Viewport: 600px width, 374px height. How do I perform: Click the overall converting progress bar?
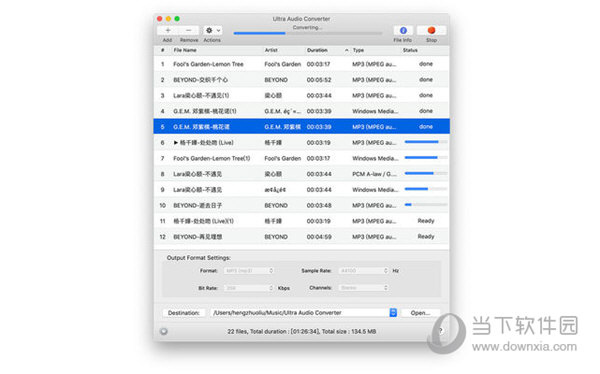(x=308, y=33)
